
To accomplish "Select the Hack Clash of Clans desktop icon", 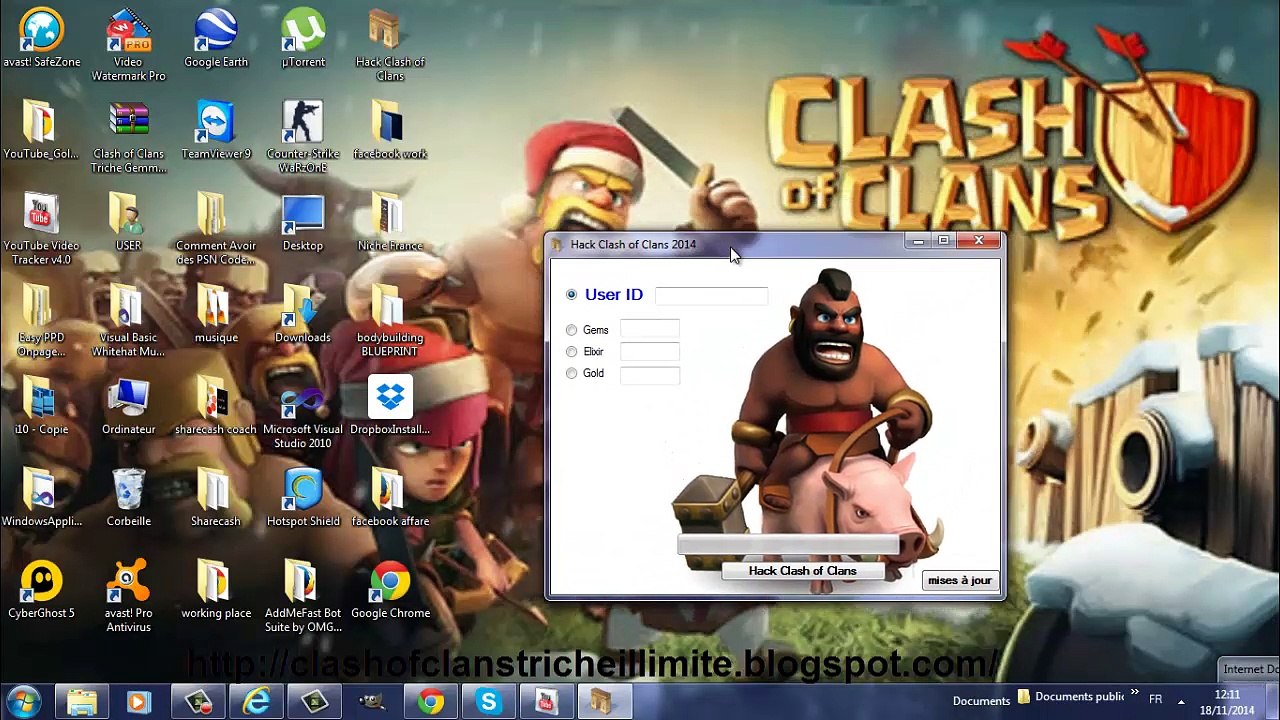I will (x=390, y=46).
